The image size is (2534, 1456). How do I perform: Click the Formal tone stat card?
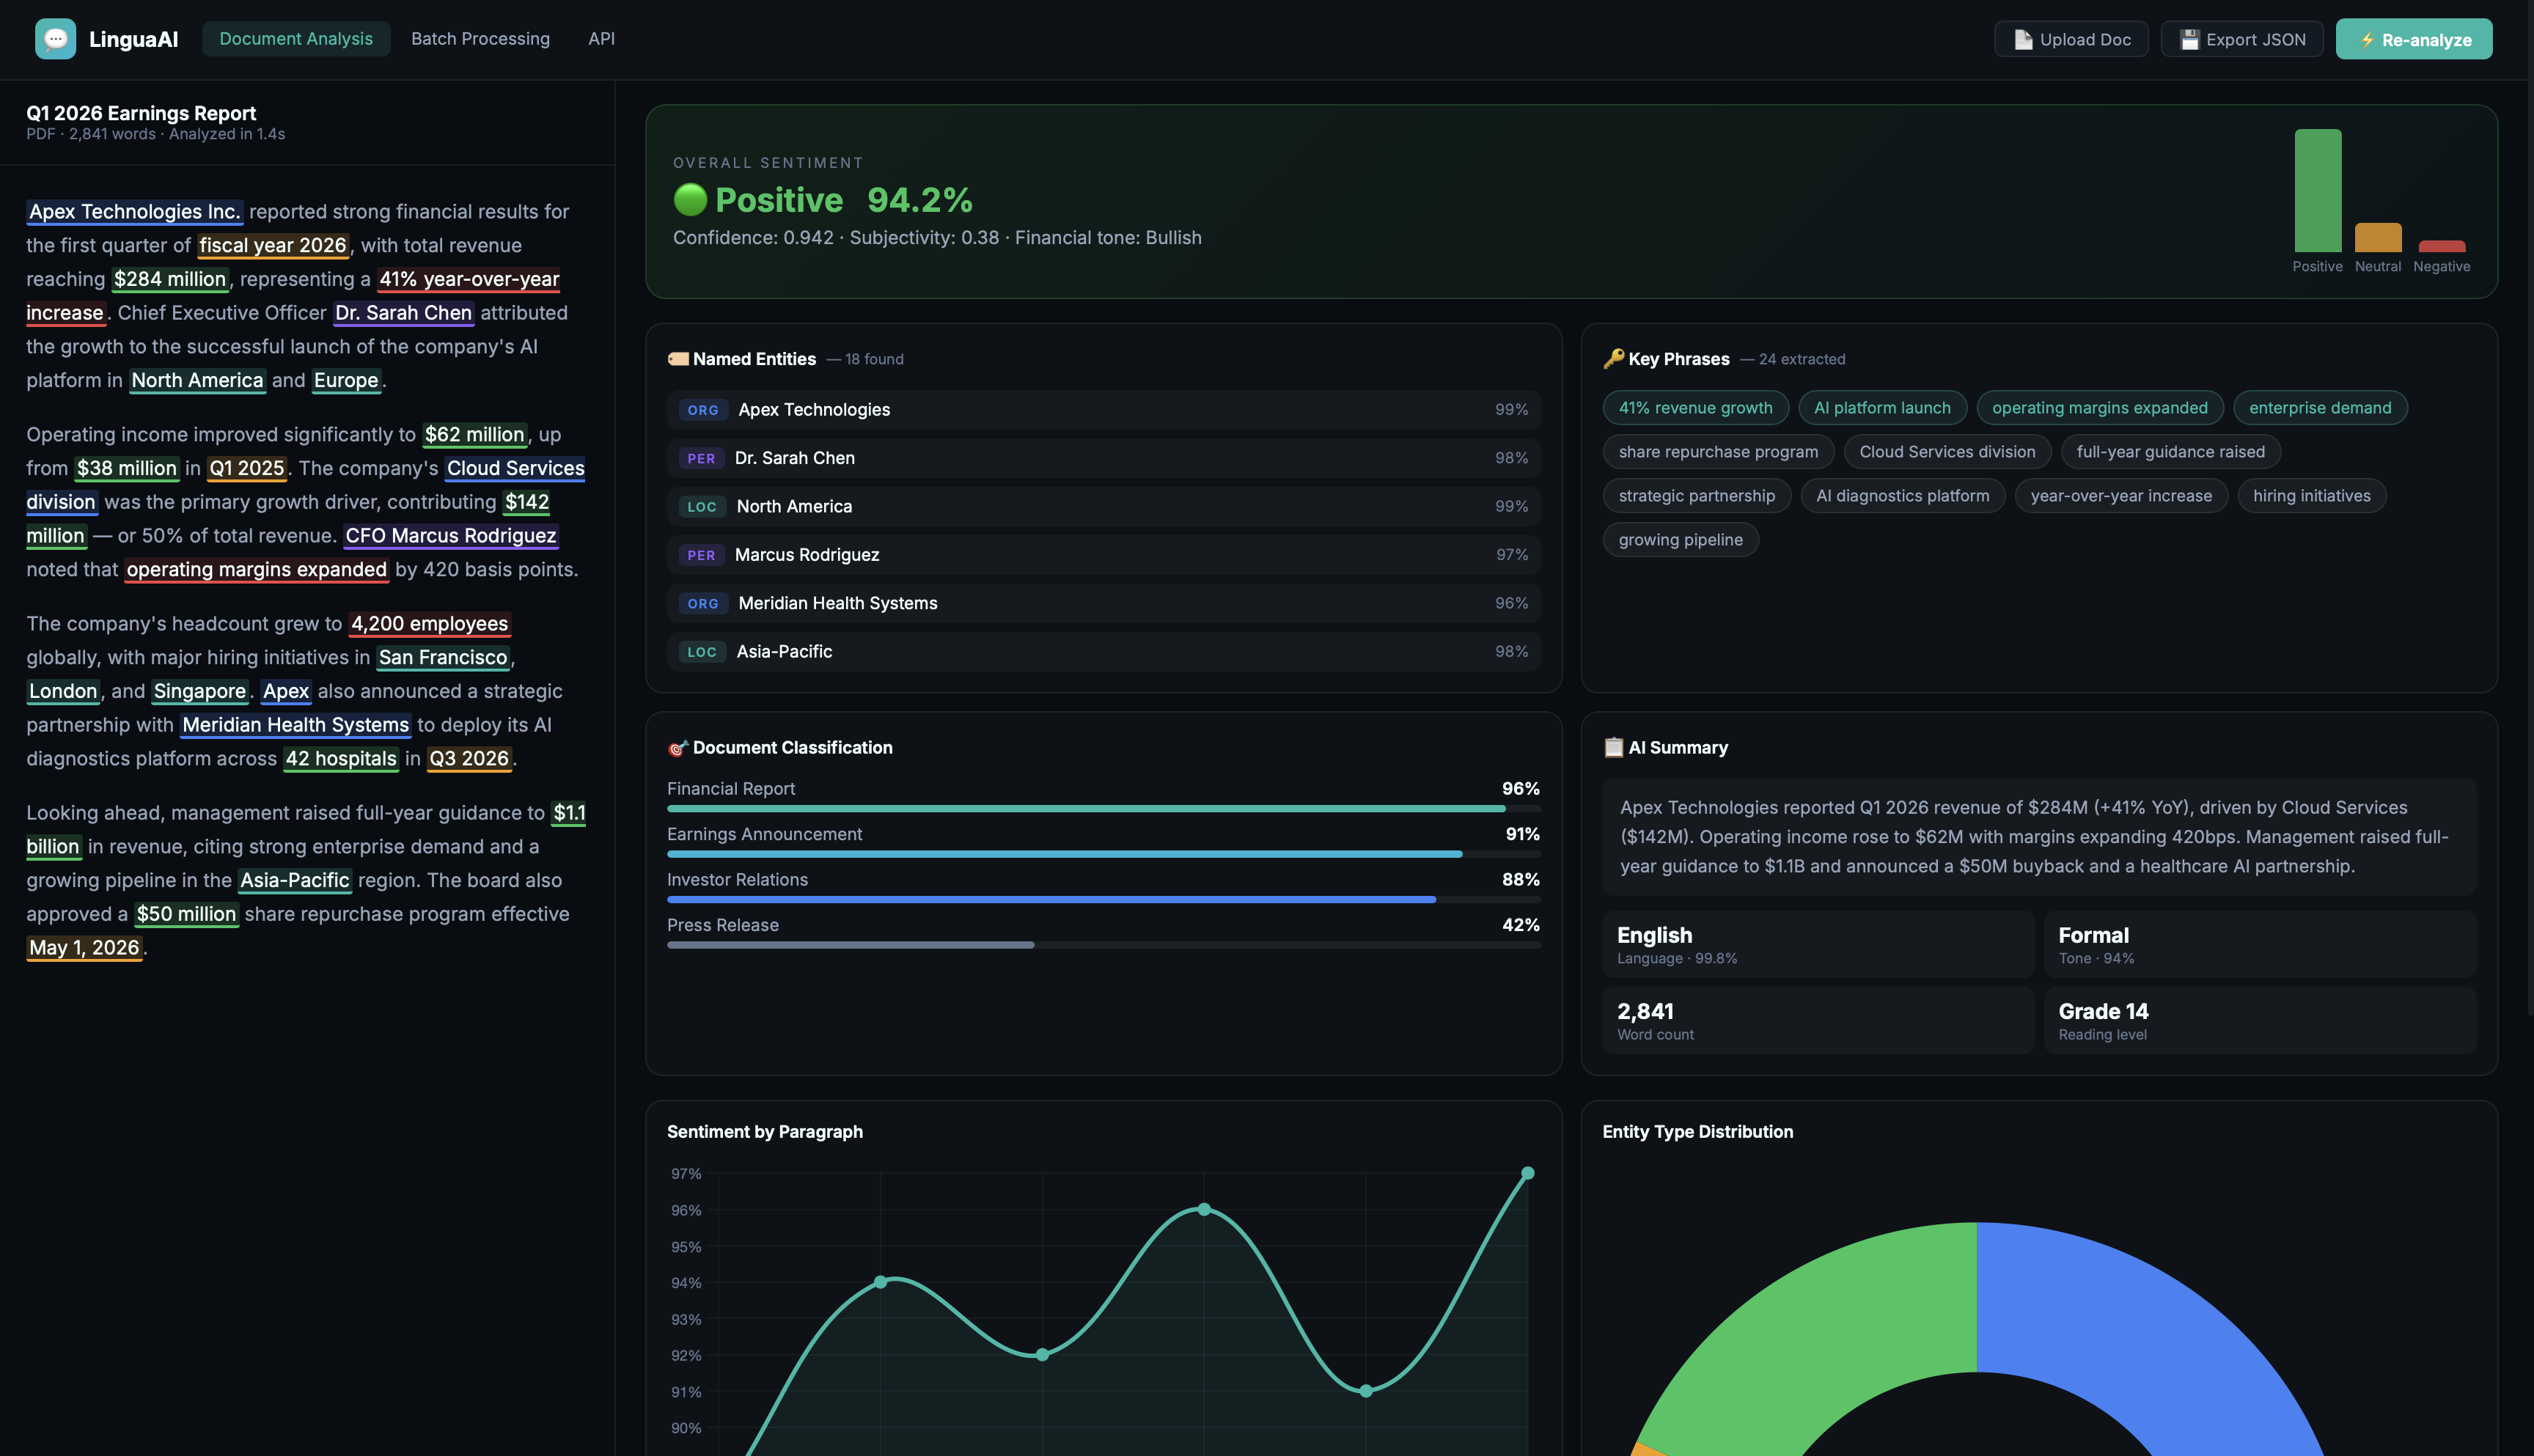(x=2260, y=944)
